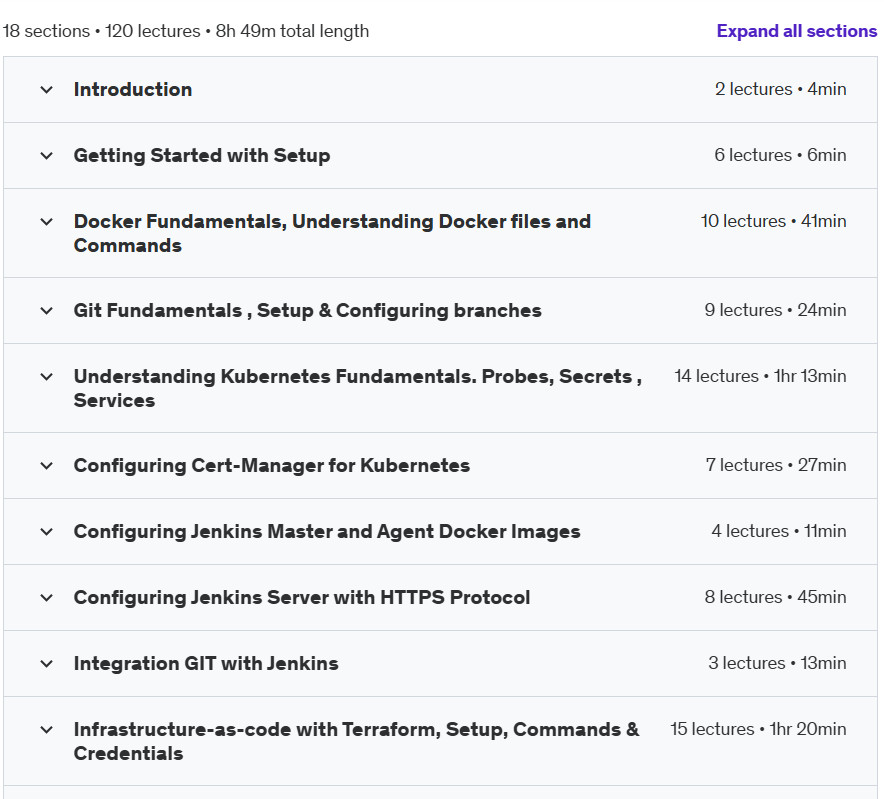Screen dimensions: 884x799
Task: Click the '3 lectures • 13min' text
Action: (x=777, y=663)
